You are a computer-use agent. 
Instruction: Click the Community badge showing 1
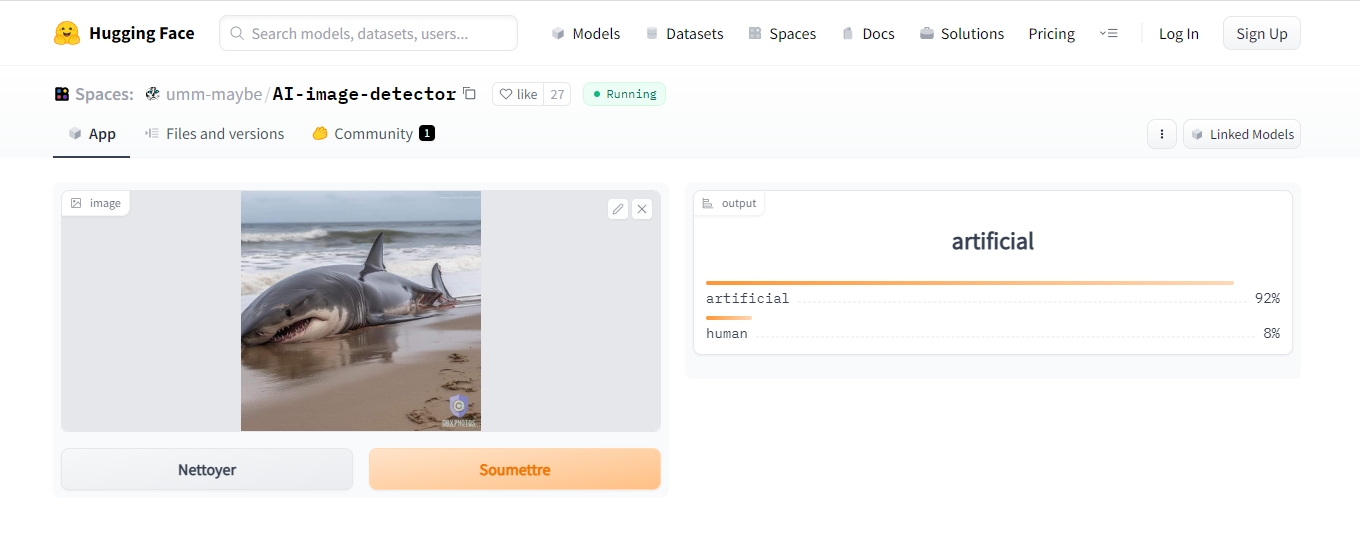(427, 133)
